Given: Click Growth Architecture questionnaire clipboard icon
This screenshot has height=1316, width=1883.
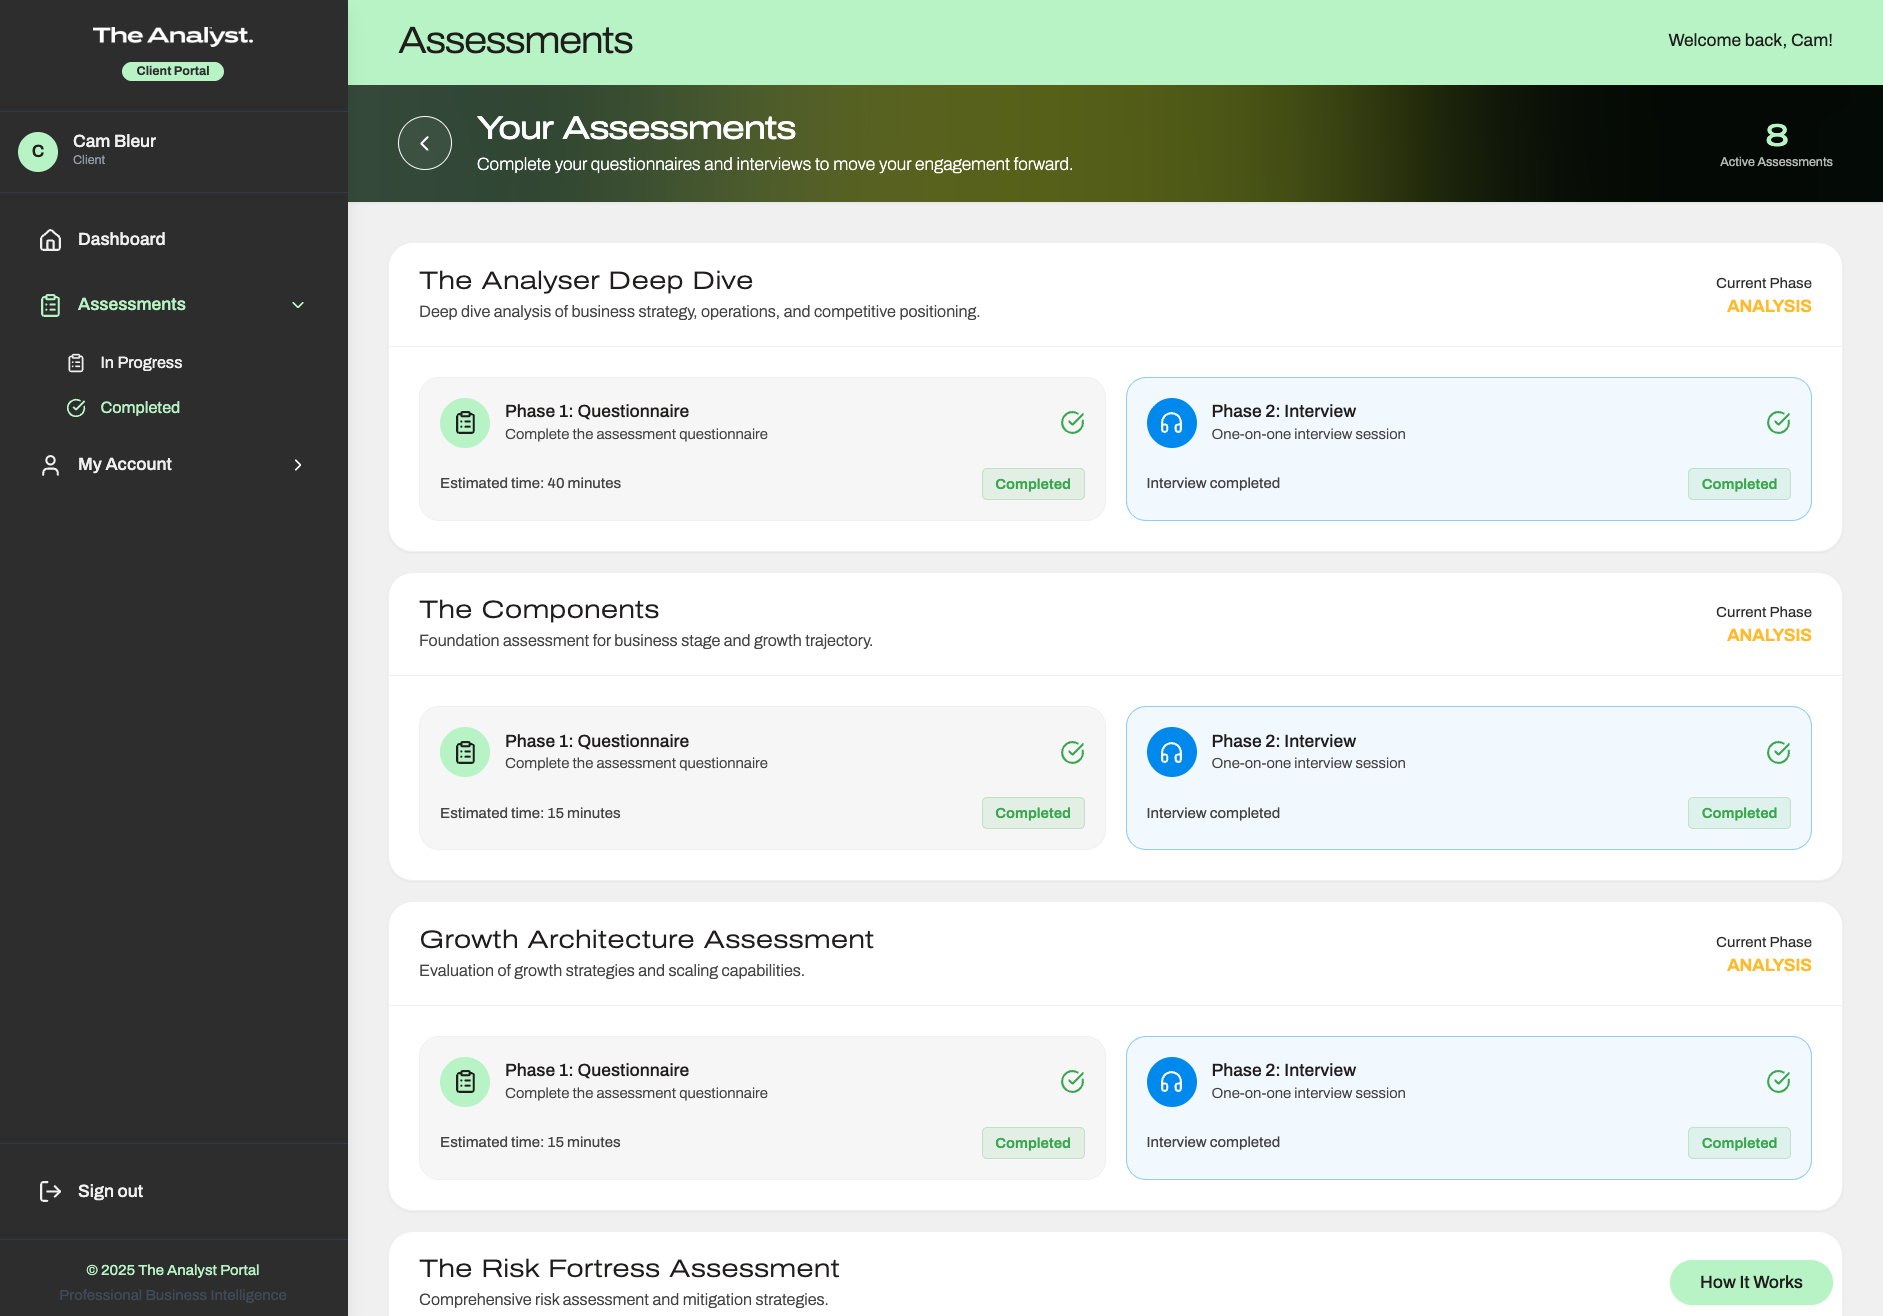Looking at the screenshot, I should [x=465, y=1082].
